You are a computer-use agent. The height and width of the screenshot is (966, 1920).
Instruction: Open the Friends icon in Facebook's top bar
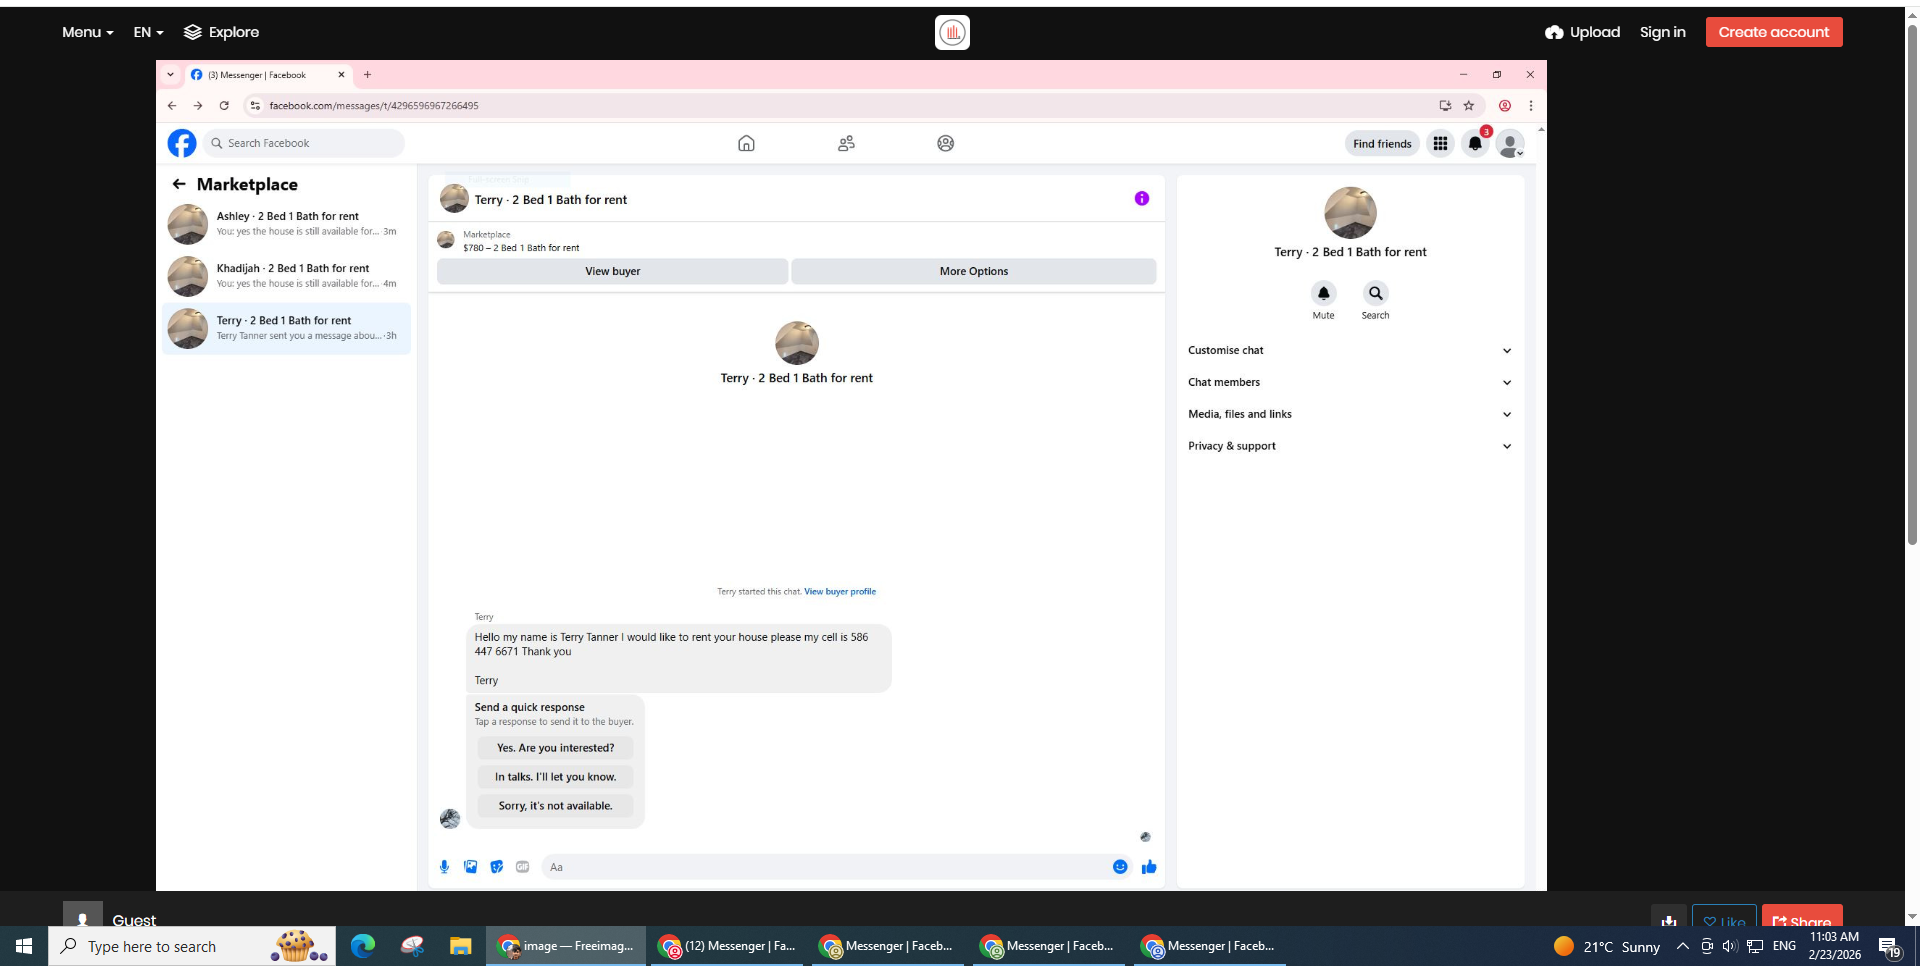pos(846,143)
